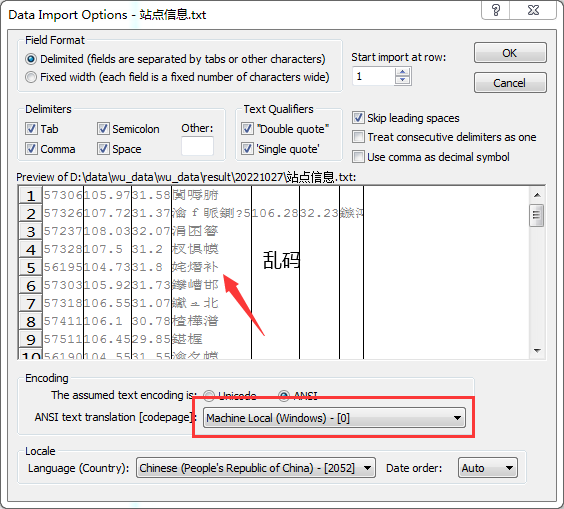Click the Other delimiter input field
Viewport: 564px width, 509px height.
coord(197,146)
